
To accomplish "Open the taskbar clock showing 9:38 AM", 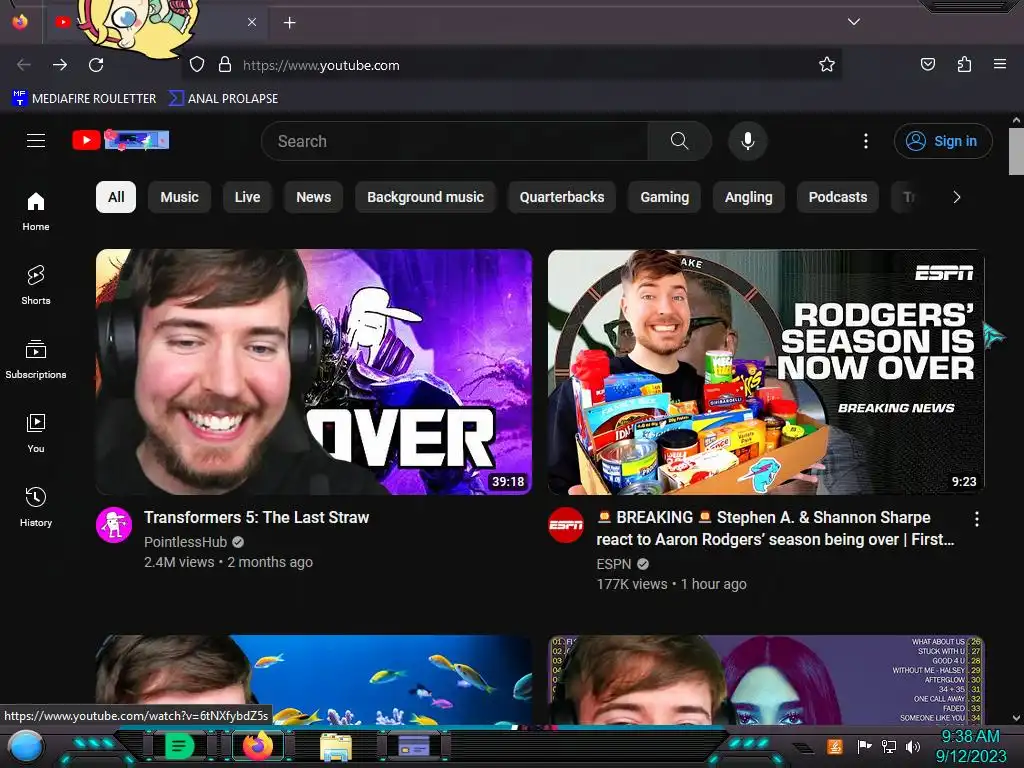I will tap(970, 746).
